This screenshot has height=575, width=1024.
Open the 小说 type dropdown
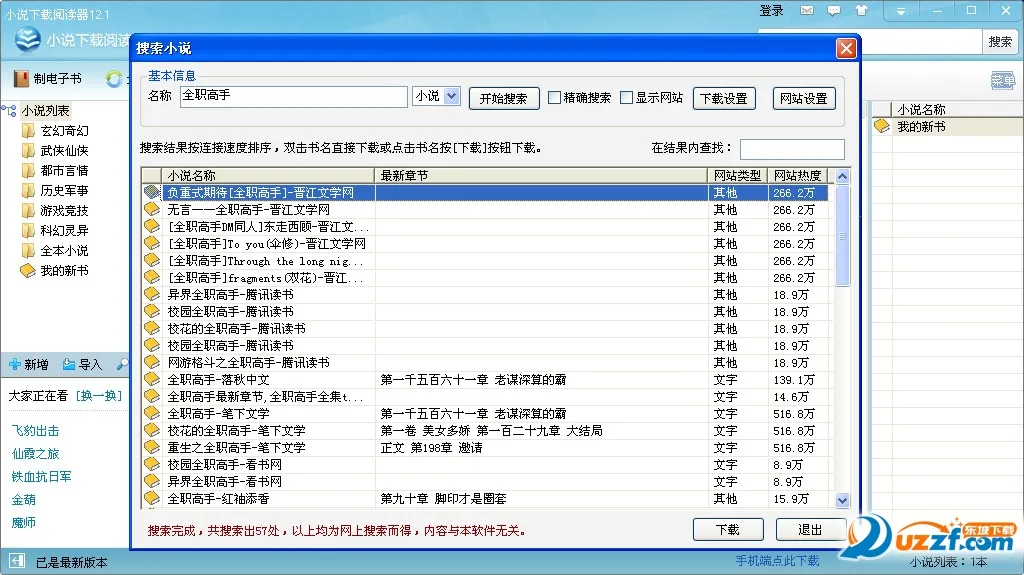click(451, 96)
